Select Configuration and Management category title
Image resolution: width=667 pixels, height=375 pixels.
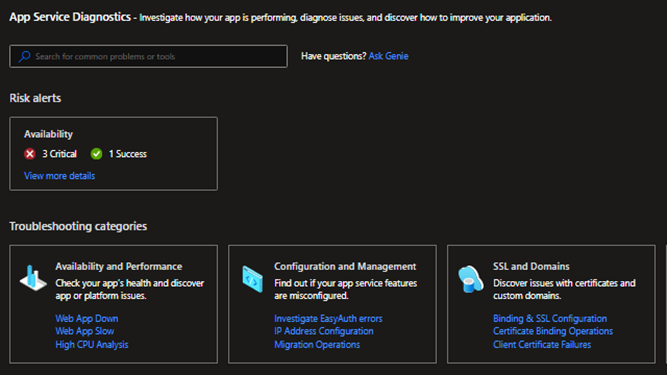pos(345,267)
